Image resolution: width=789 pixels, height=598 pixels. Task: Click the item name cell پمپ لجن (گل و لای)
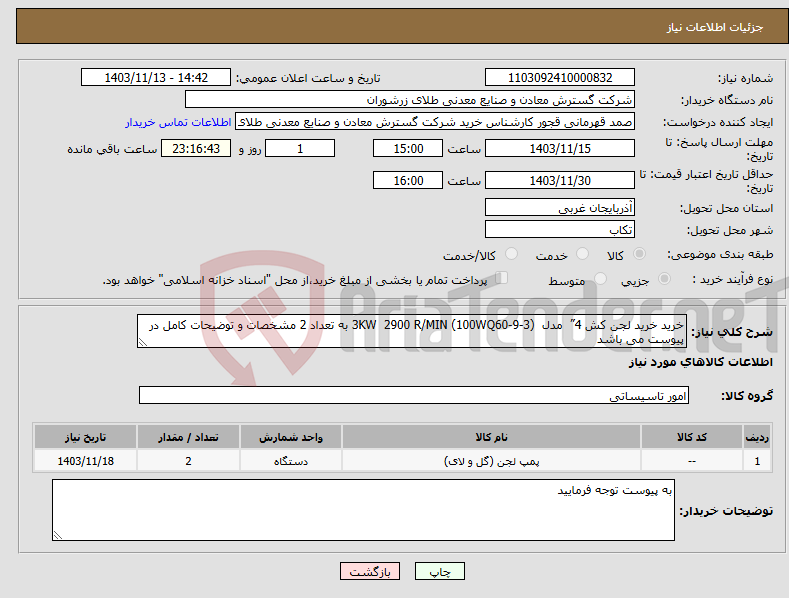491,461
